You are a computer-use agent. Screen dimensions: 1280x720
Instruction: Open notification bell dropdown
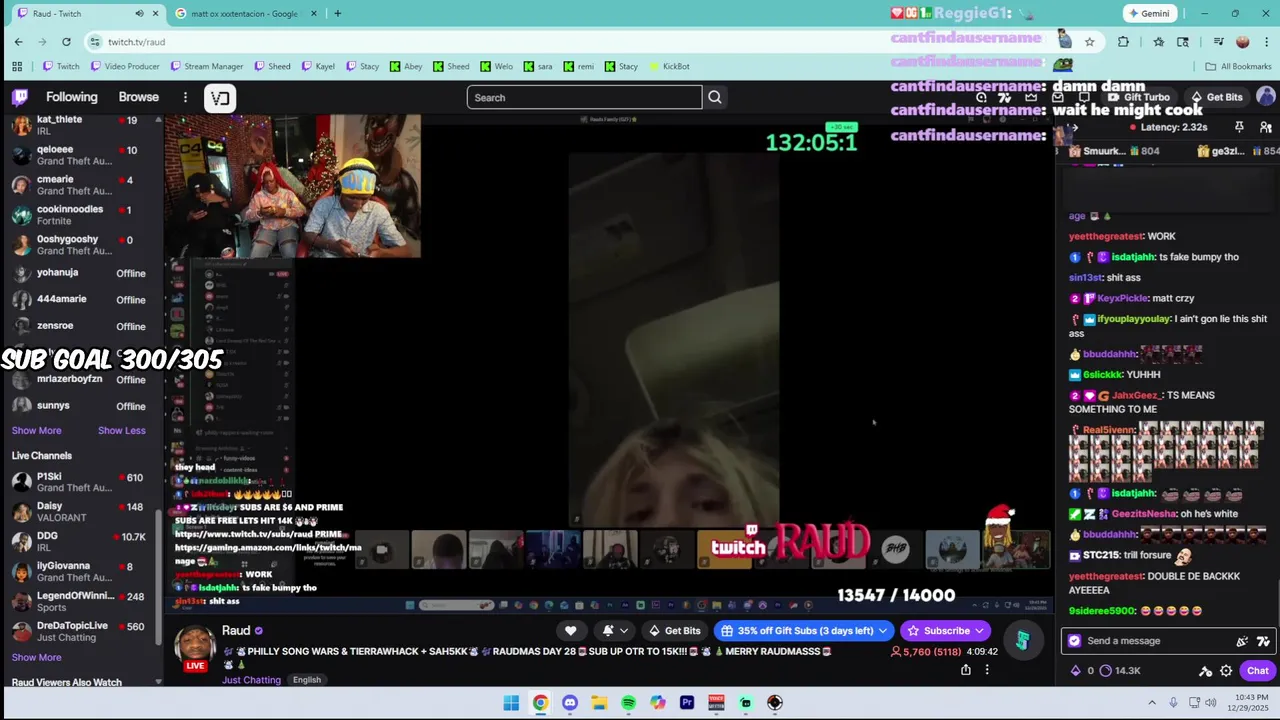(x=614, y=630)
